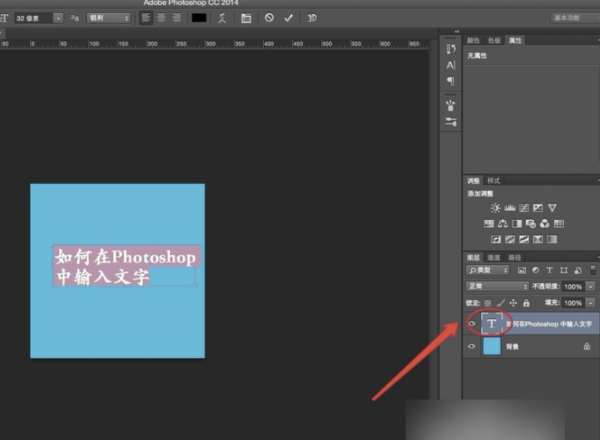
Task: Add a Levels adjustment histogram icon
Action: 510,207
